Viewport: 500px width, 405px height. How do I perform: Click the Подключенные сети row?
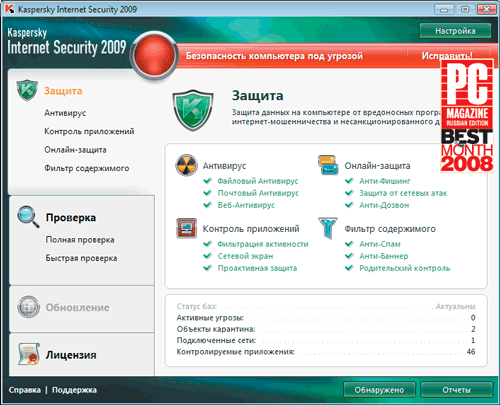326,340
